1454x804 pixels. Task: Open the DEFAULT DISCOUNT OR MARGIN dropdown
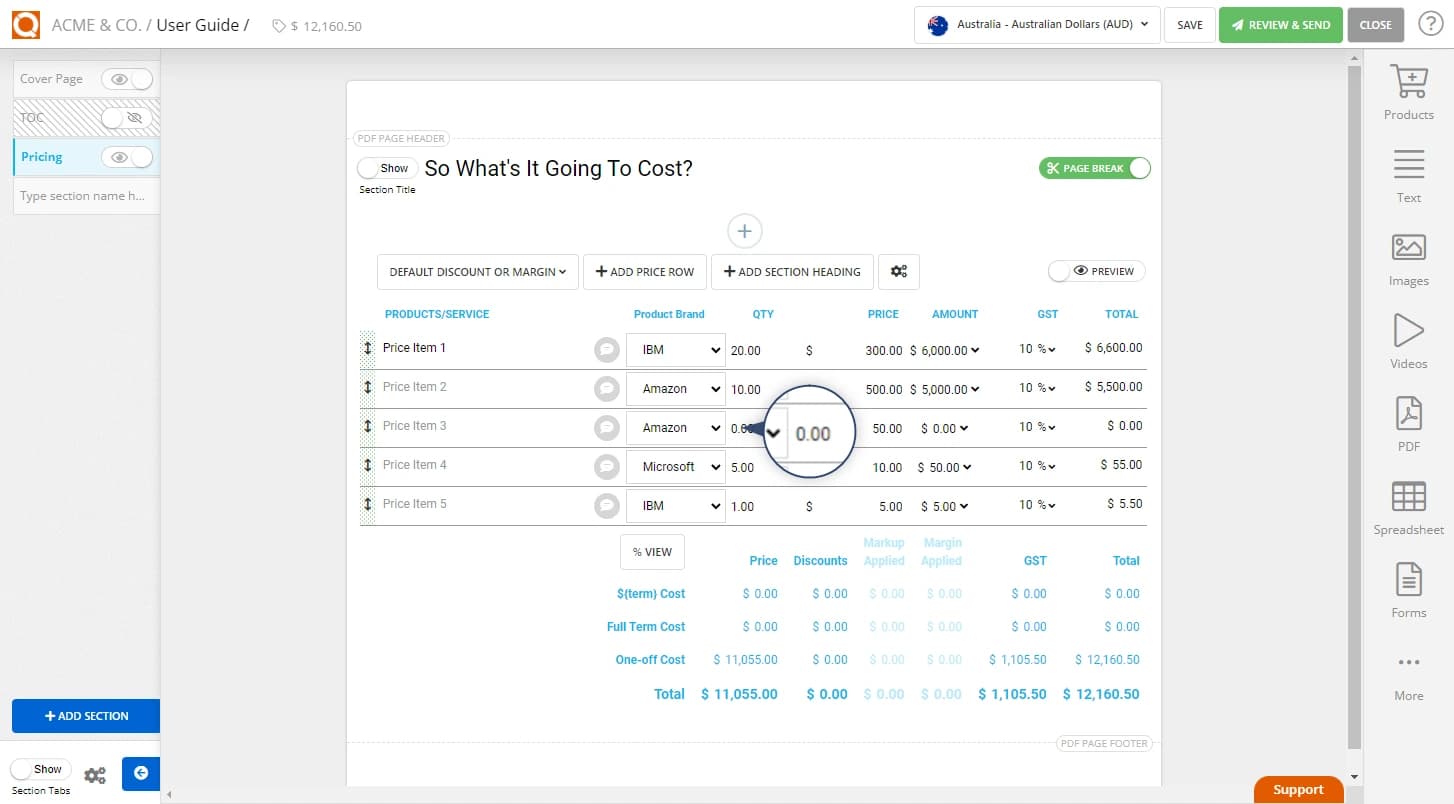477,271
